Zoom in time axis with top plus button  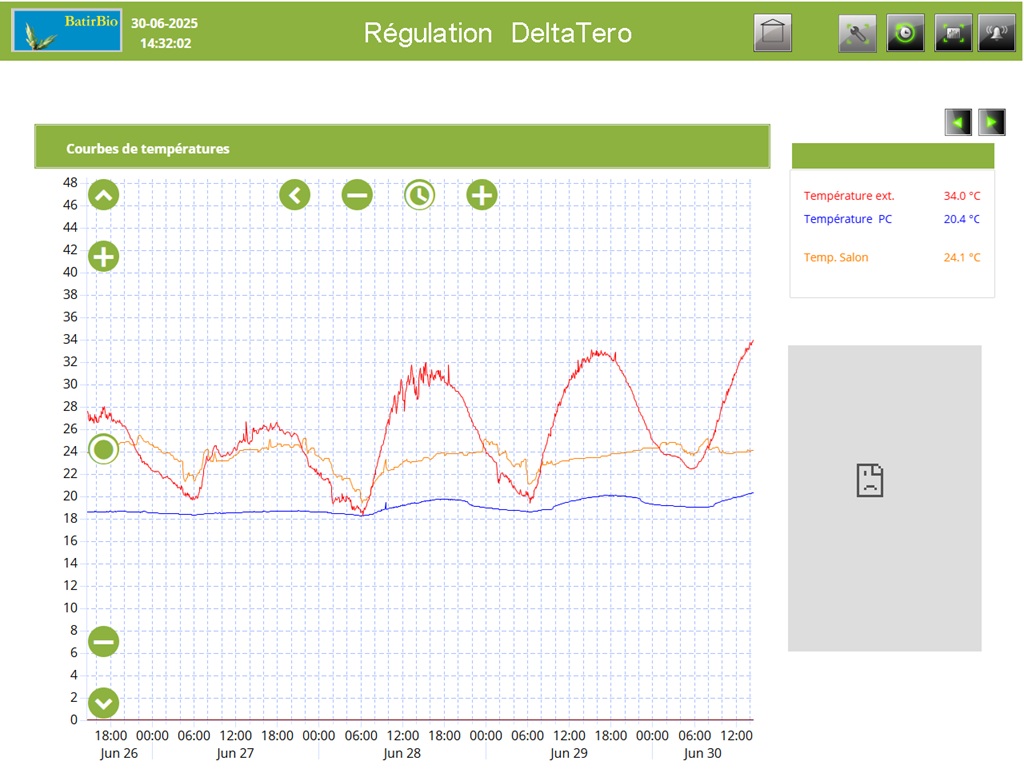[x=482, y=195]
